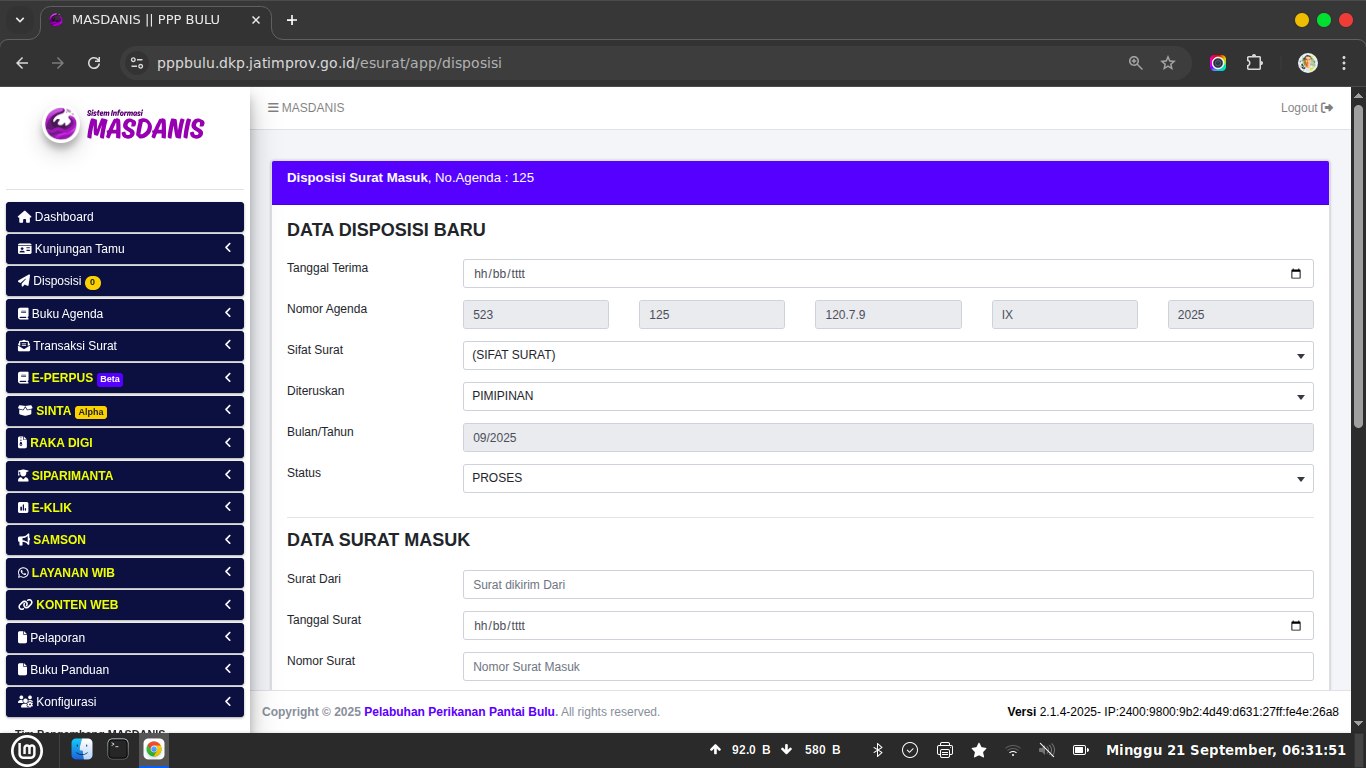Click the Linux Mint start menu icon

tap(27, 750)
